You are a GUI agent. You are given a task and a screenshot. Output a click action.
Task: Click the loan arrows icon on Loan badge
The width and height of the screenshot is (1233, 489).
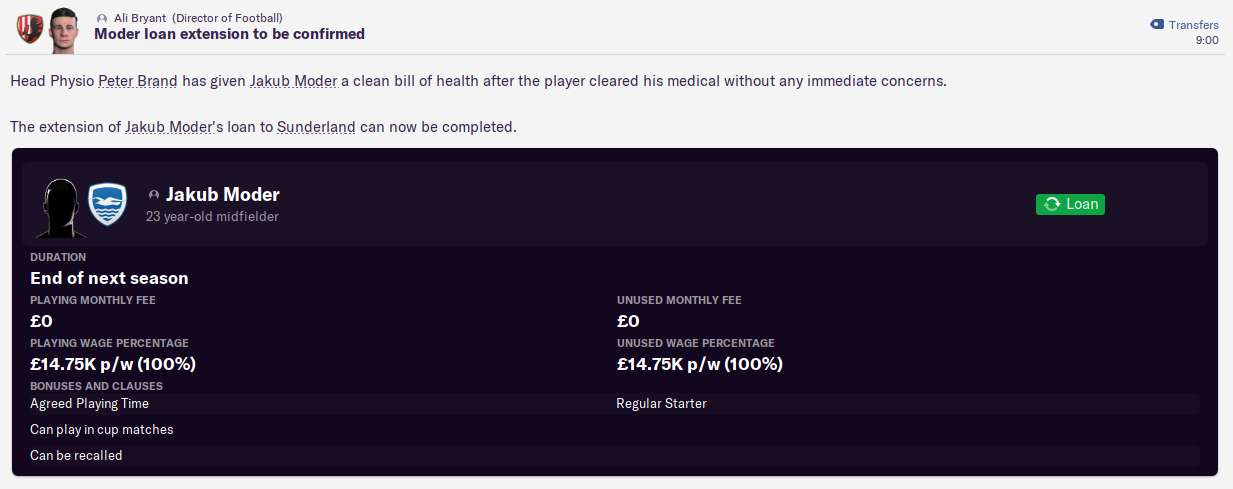click(1052, 204)
